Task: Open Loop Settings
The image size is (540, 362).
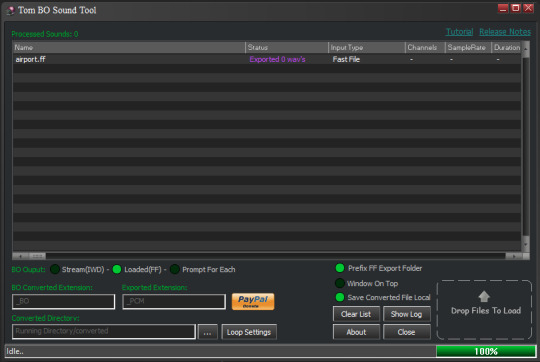Action: click(x=249, y=332)
